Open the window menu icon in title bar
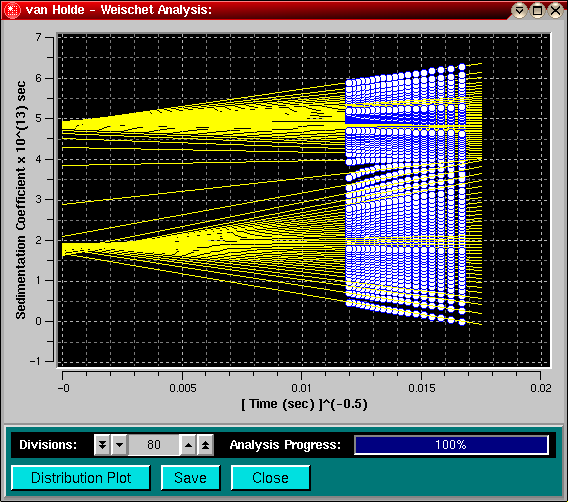This screenshot has height=502, width=568. tap(12, 10)
